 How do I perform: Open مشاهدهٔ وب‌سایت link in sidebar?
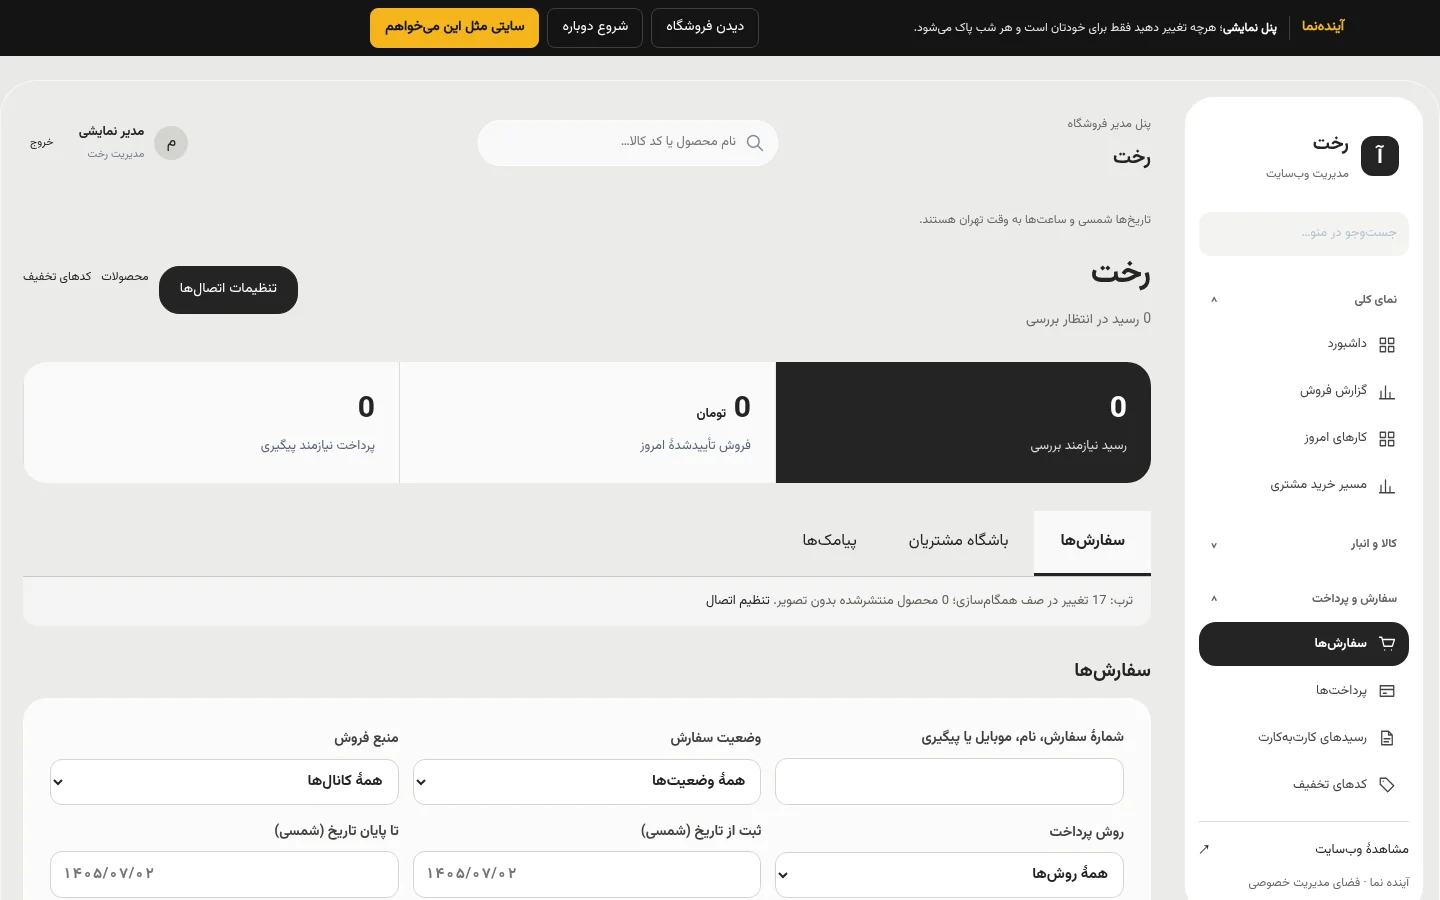click(1304, 849)
